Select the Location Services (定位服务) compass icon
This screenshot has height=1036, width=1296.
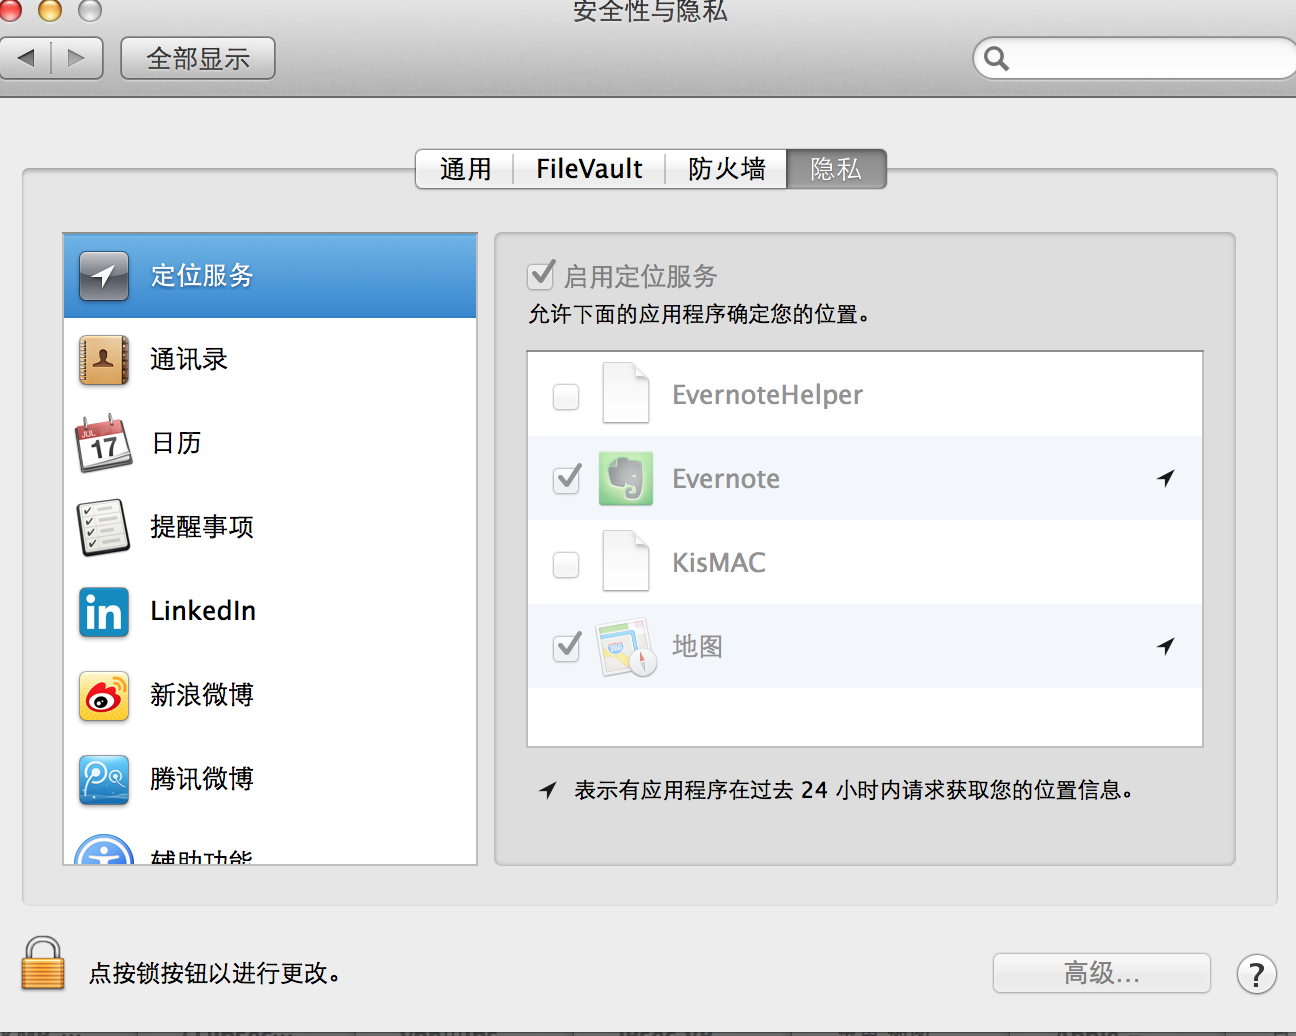(104, 276)
